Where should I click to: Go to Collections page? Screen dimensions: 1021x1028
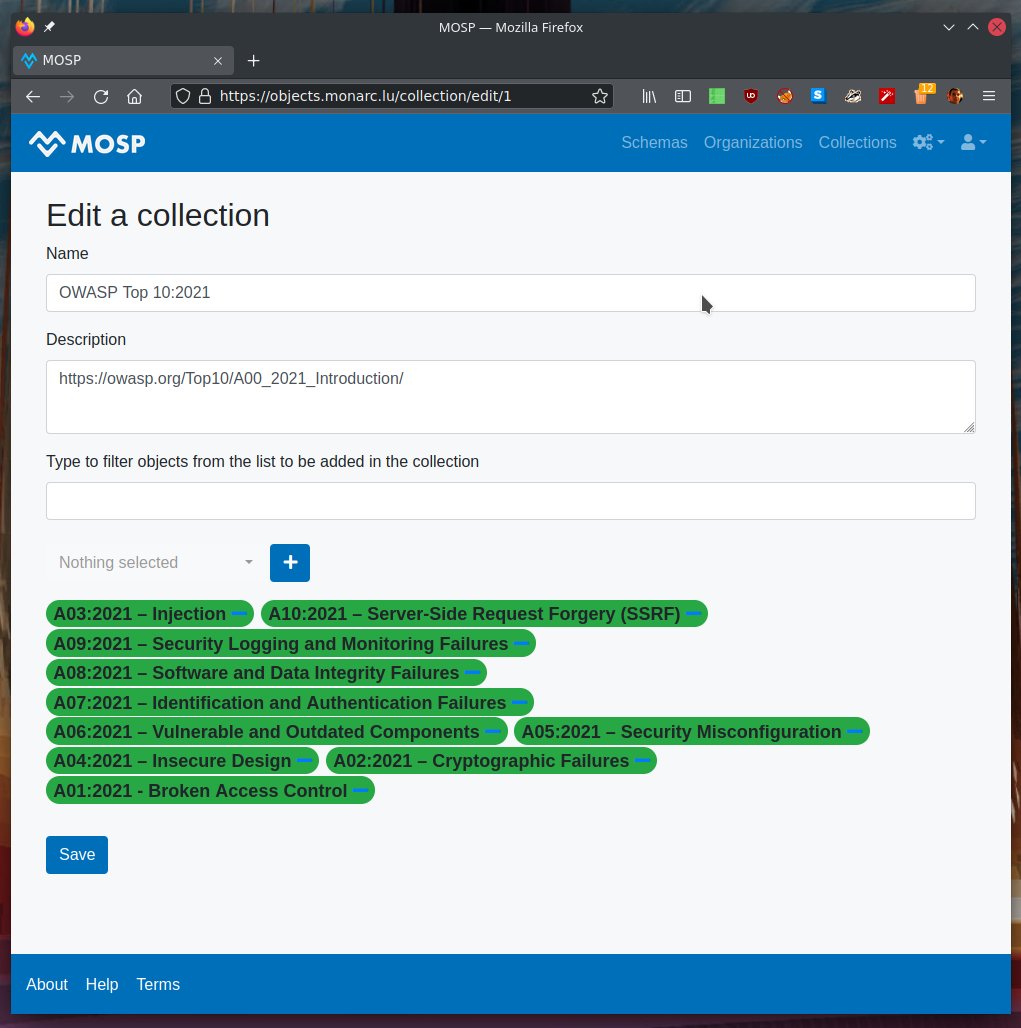click(857, 142)
